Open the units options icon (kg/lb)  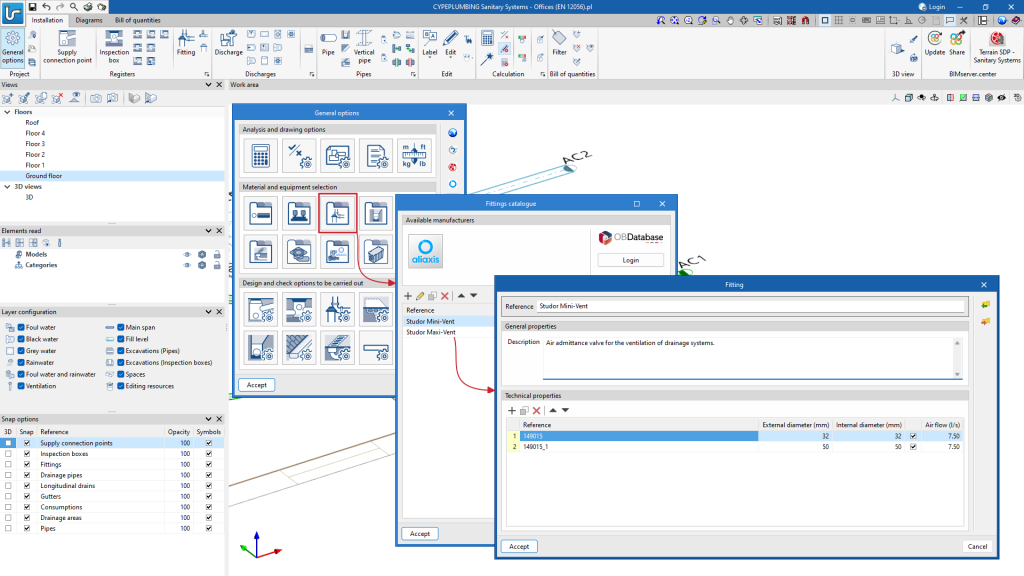414,156
